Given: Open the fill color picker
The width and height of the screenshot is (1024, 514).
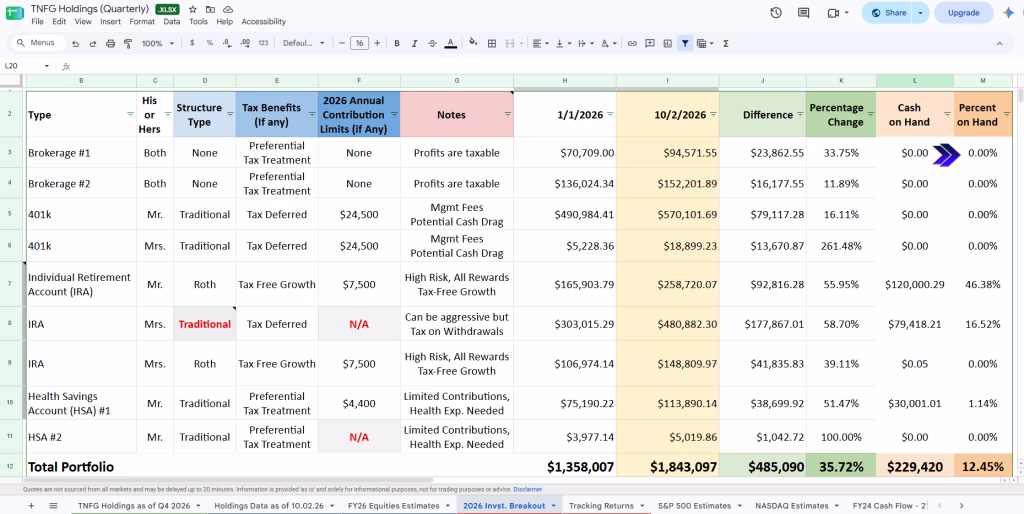Looking at the screenshot, I should [x=473, y=43].
